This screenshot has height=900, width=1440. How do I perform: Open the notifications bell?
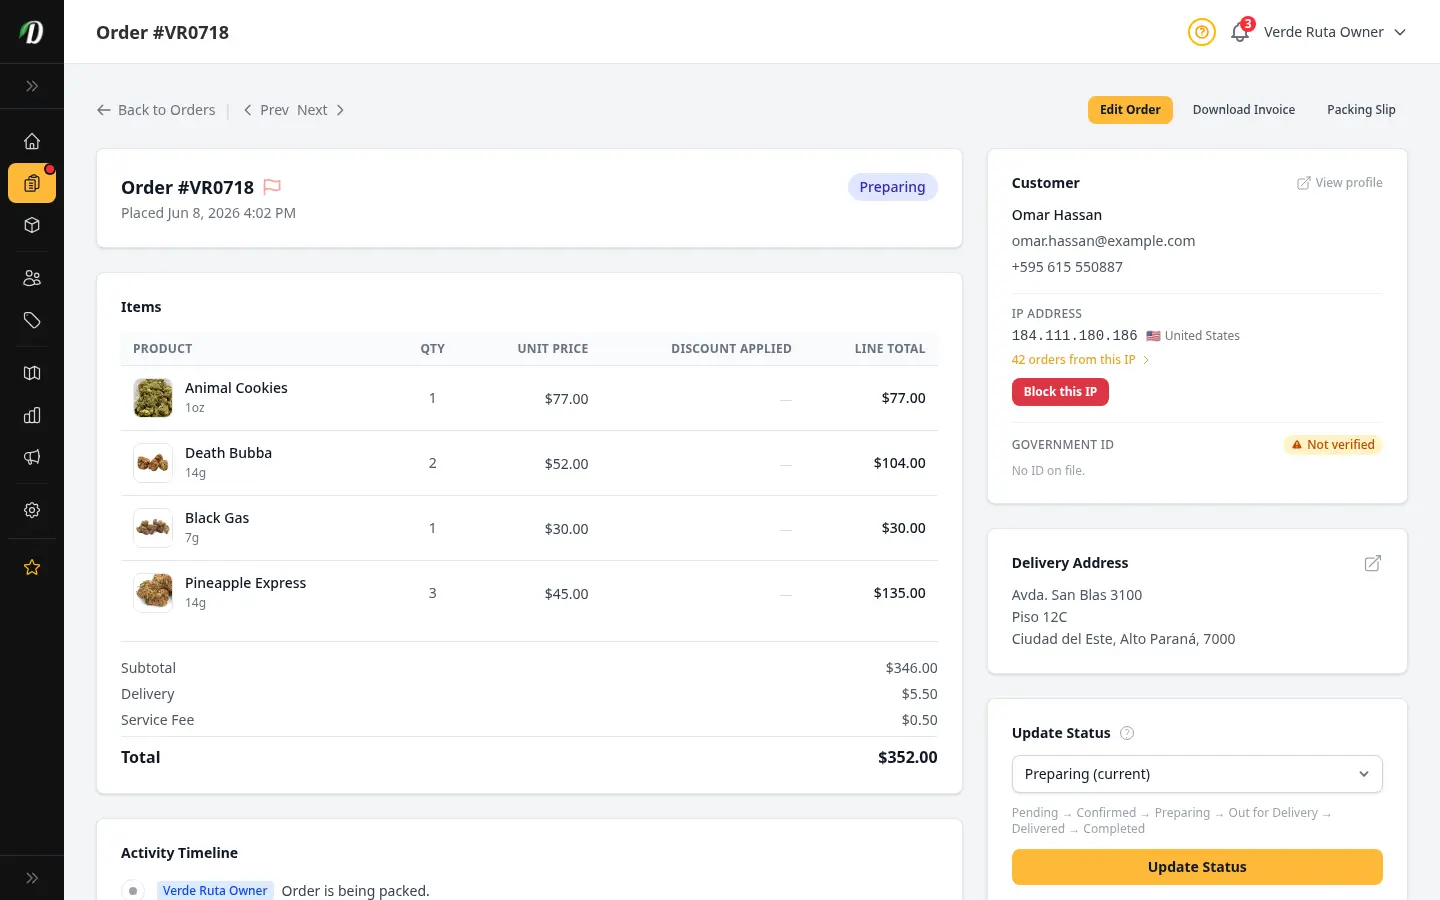pyautogui.click(x=1240, y=32)
